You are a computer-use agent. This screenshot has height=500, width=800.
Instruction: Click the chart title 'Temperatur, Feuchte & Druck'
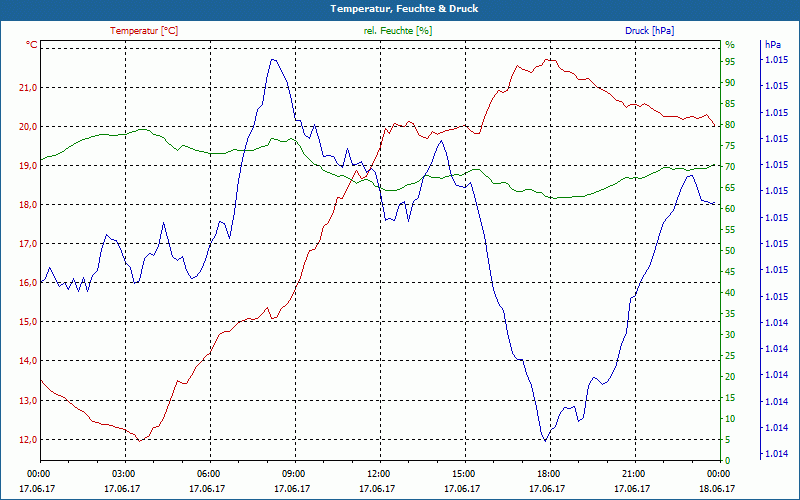point(404,9)
